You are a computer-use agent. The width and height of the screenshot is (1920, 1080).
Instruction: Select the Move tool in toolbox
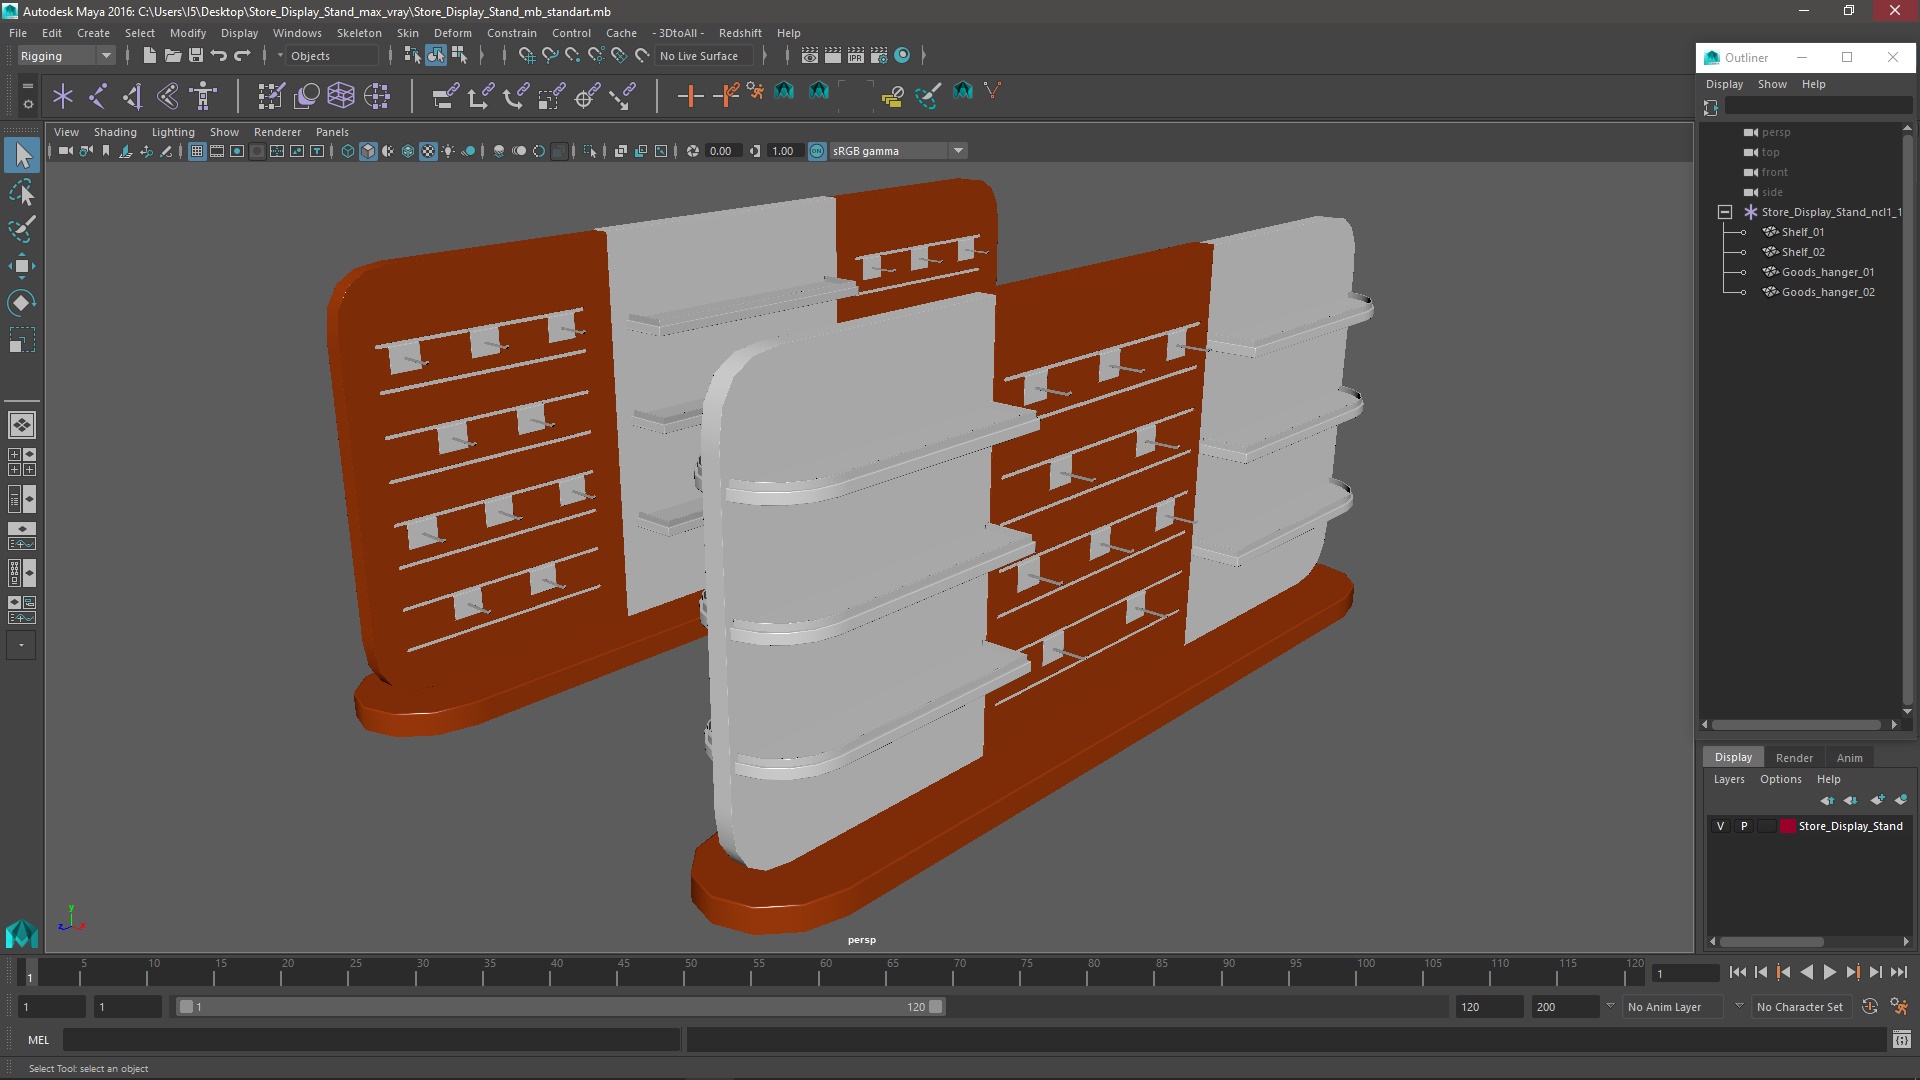click(x=21, y=266)
